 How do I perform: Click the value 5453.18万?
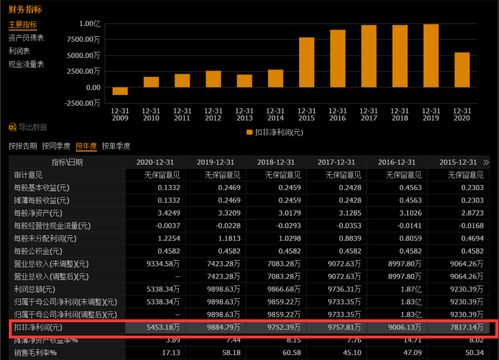pos(163,327)
